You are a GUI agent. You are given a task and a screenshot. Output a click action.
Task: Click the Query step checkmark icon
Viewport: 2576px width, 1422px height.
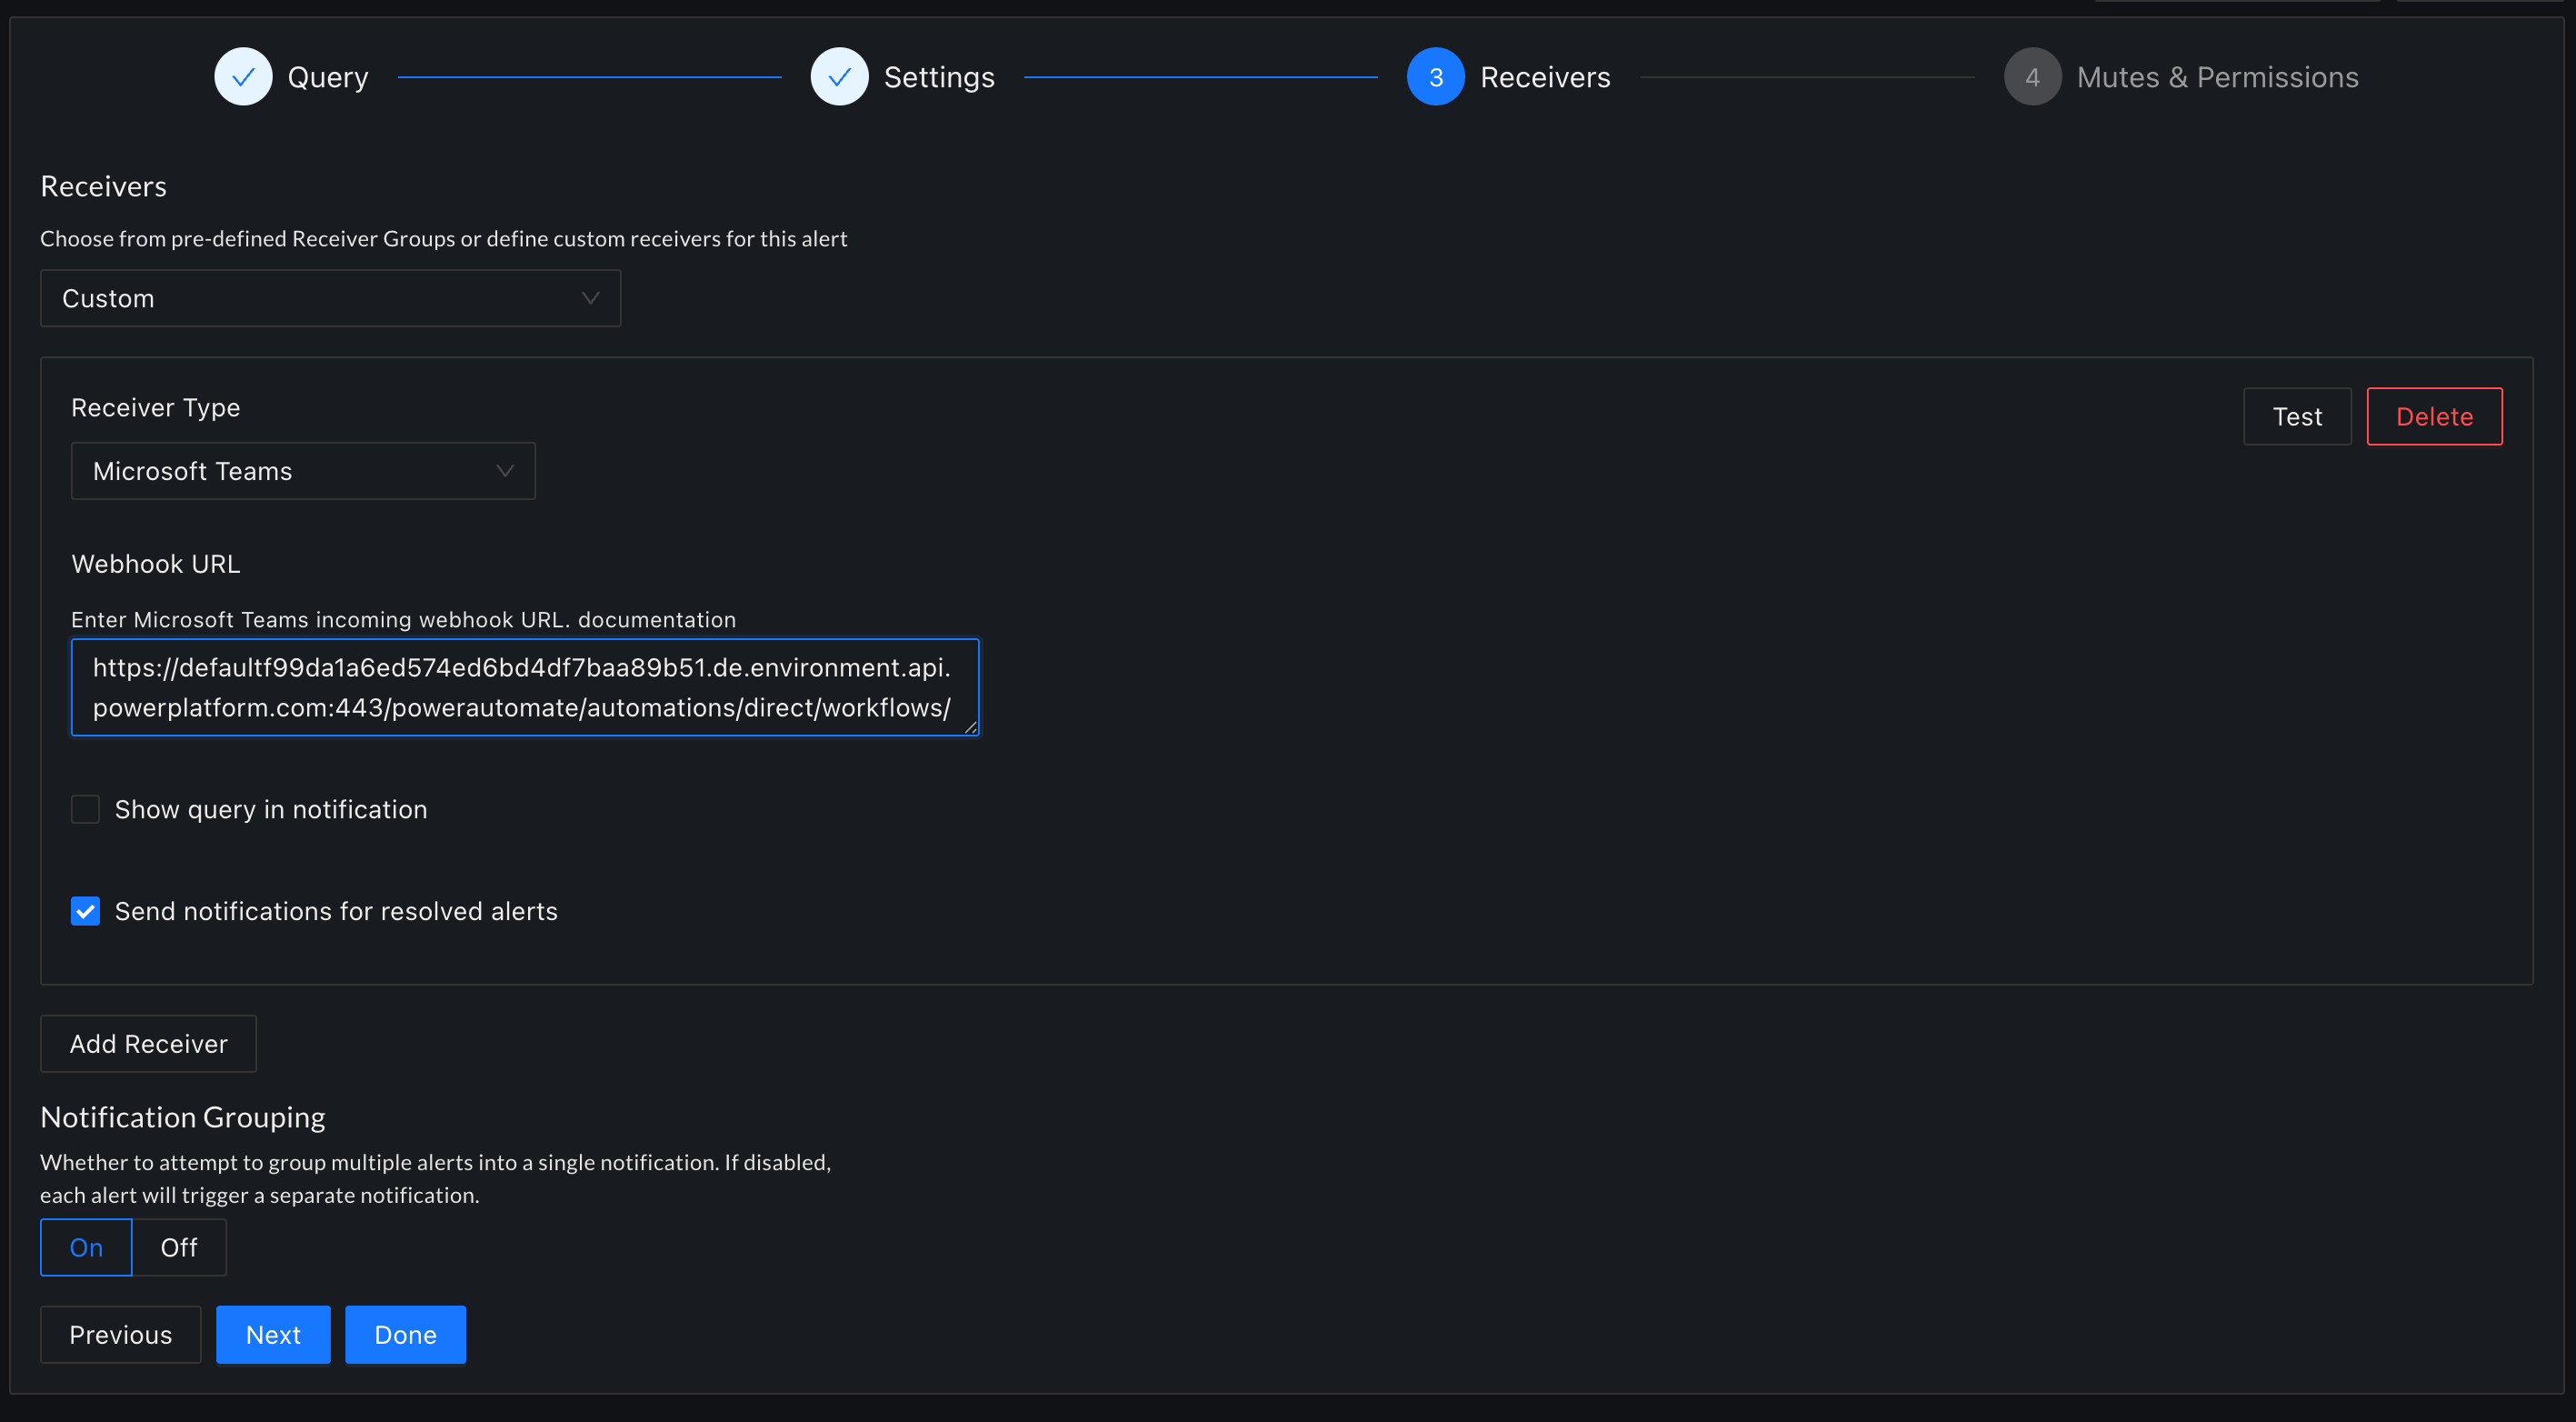coord(243,76)
